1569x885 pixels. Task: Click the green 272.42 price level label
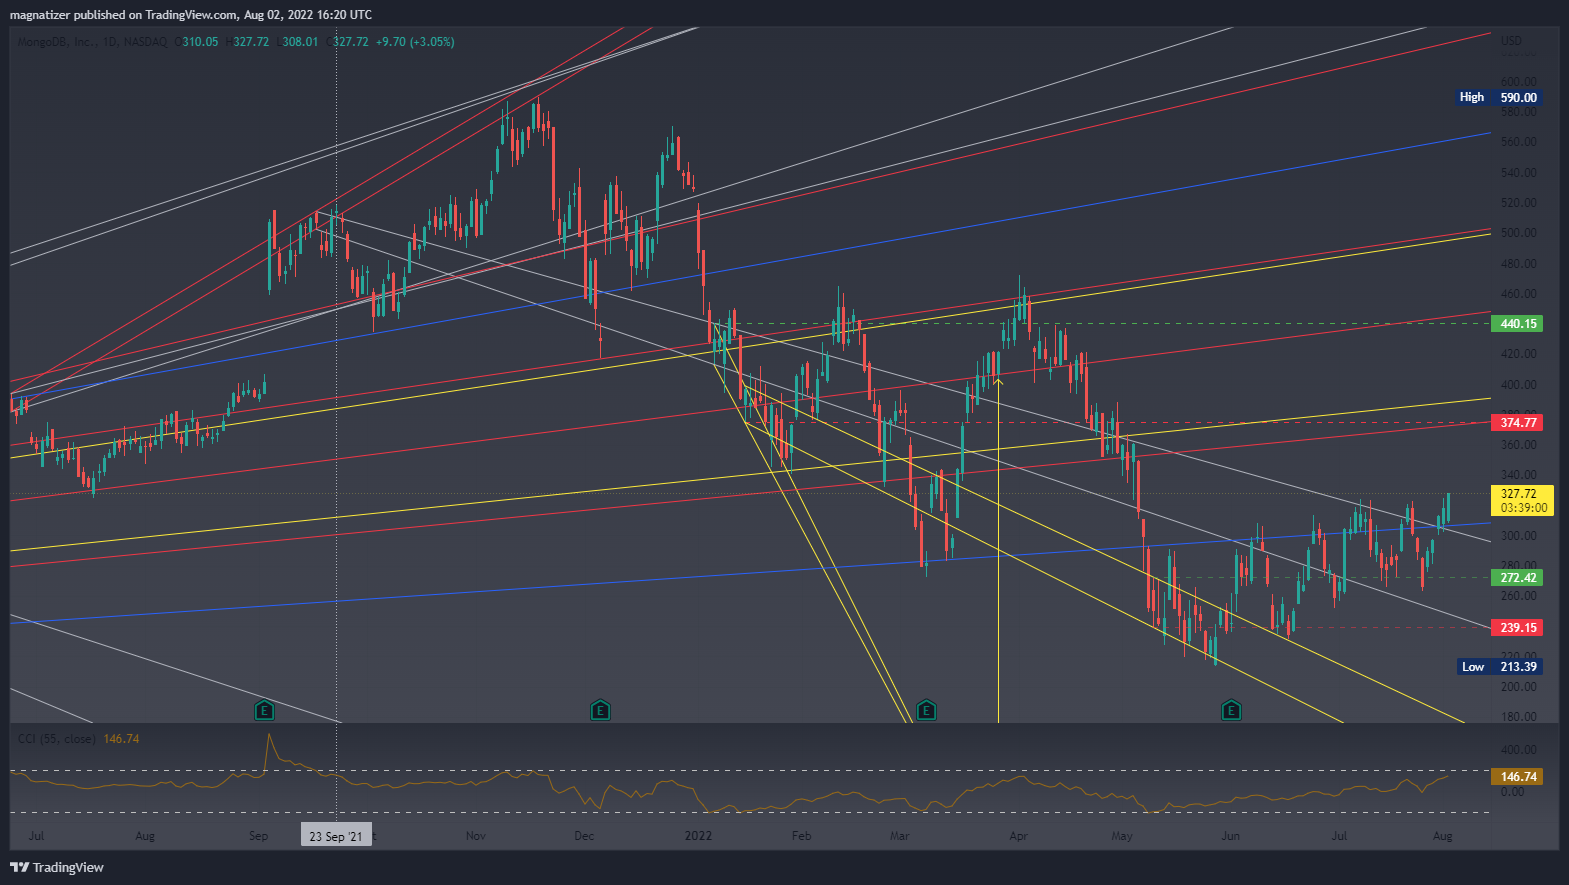[x=1518, y=578]
